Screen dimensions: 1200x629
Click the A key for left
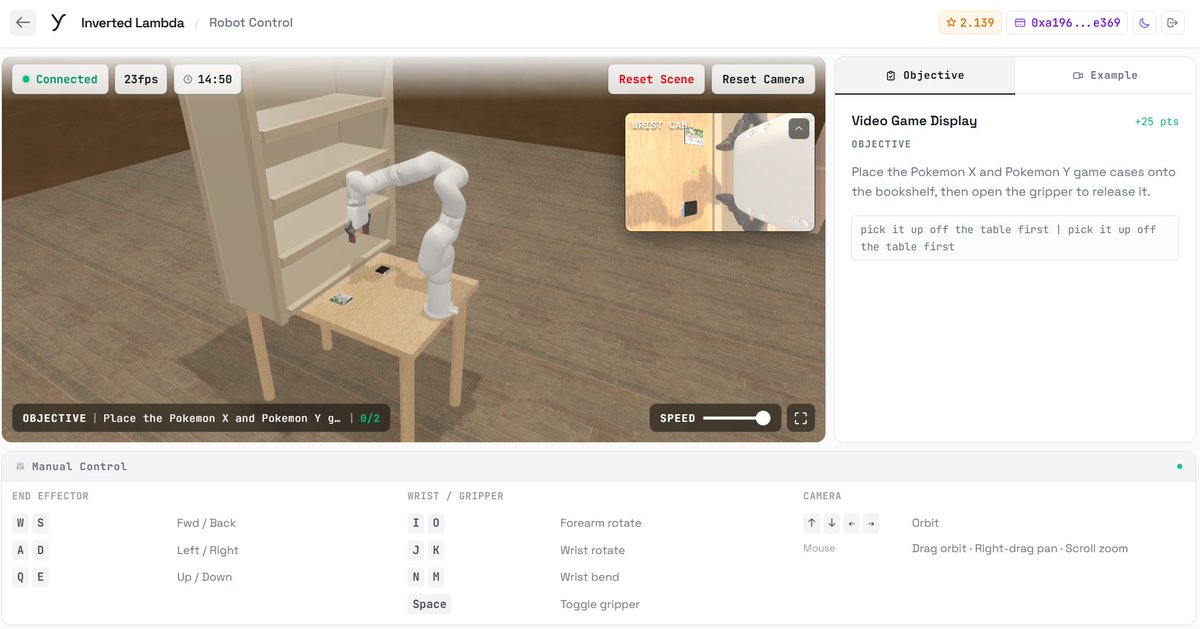pyautogui.click(x=21, y=550)
